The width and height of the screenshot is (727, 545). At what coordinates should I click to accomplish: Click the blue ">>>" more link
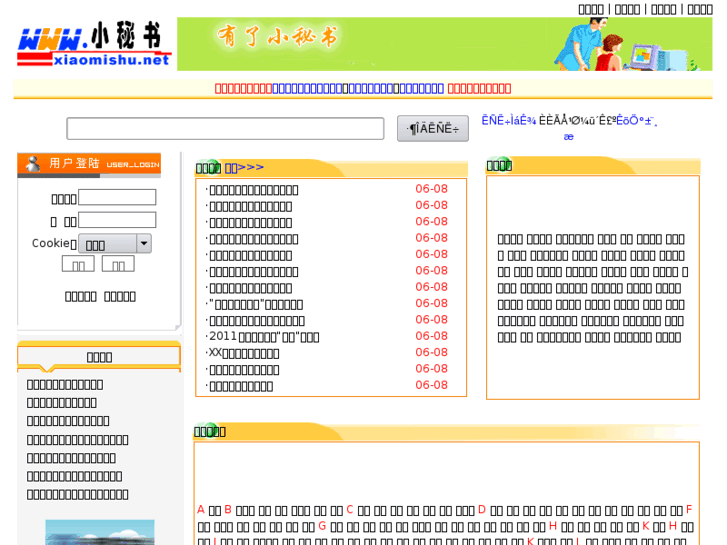tap(244, 167)
